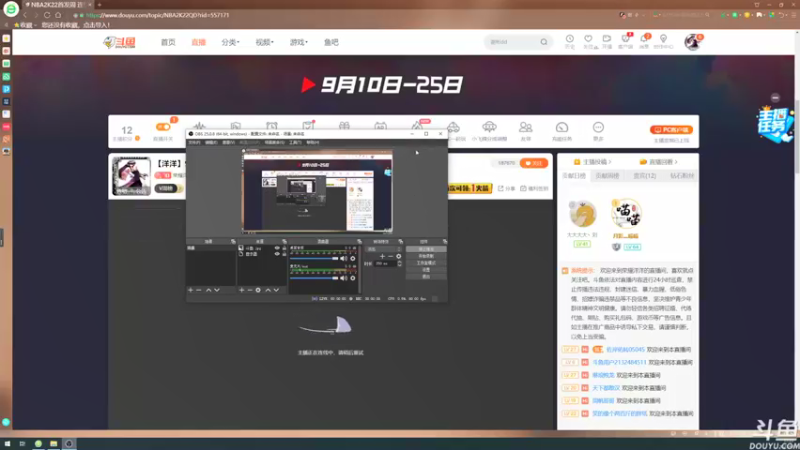Click the streamer avatar thumbnail 洋洋
This screenshot has width=800, height=450.
[131, 176]
